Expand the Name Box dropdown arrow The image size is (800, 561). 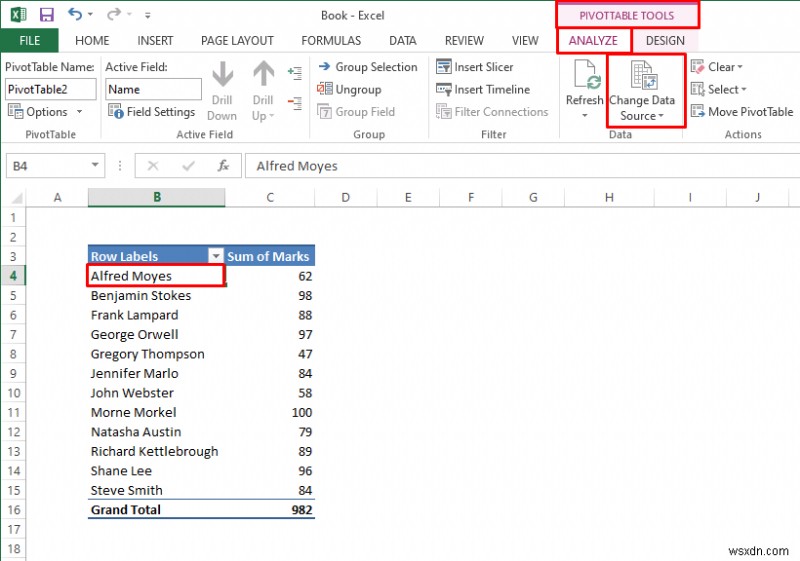click(95, 165)
